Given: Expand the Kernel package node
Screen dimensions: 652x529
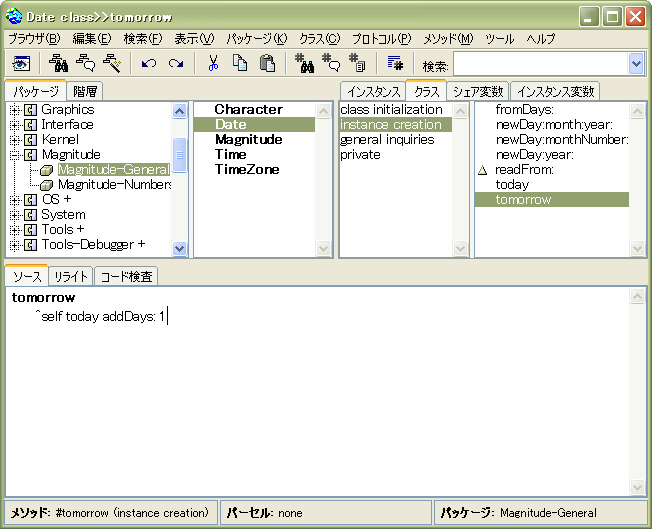Looking at the screenshot, I should click(15, 140).
